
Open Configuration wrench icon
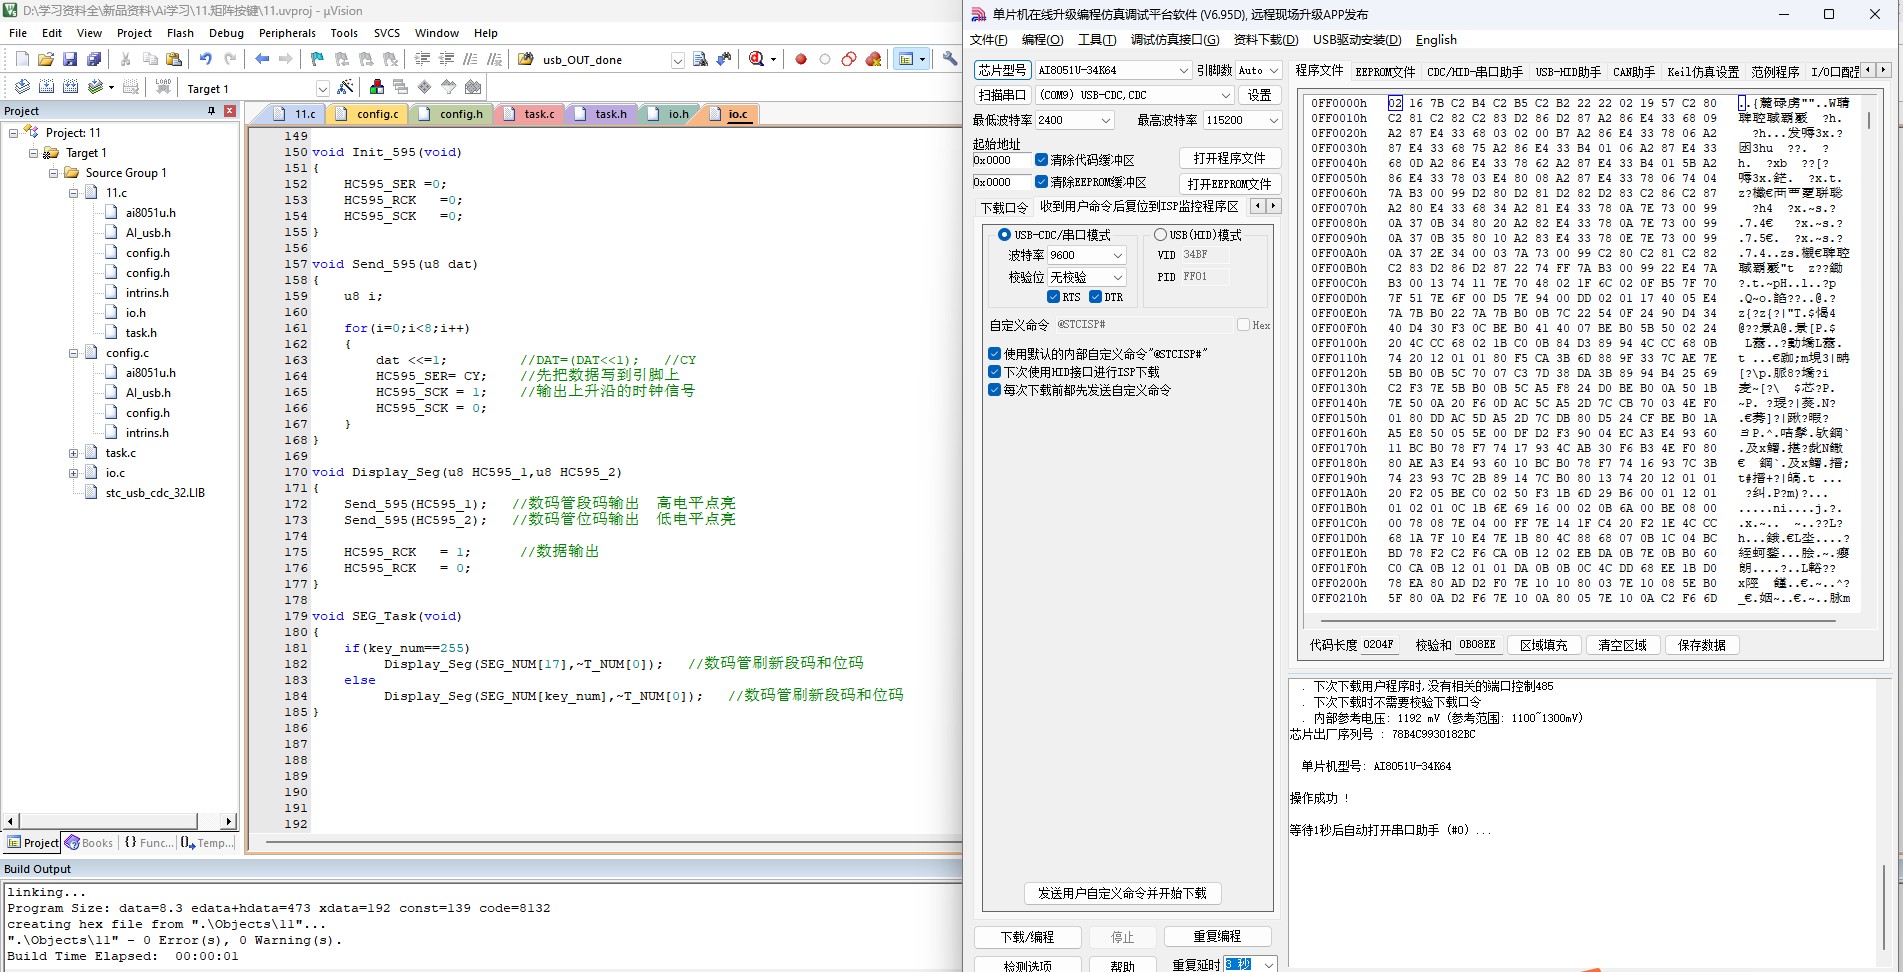coord(950,60)
